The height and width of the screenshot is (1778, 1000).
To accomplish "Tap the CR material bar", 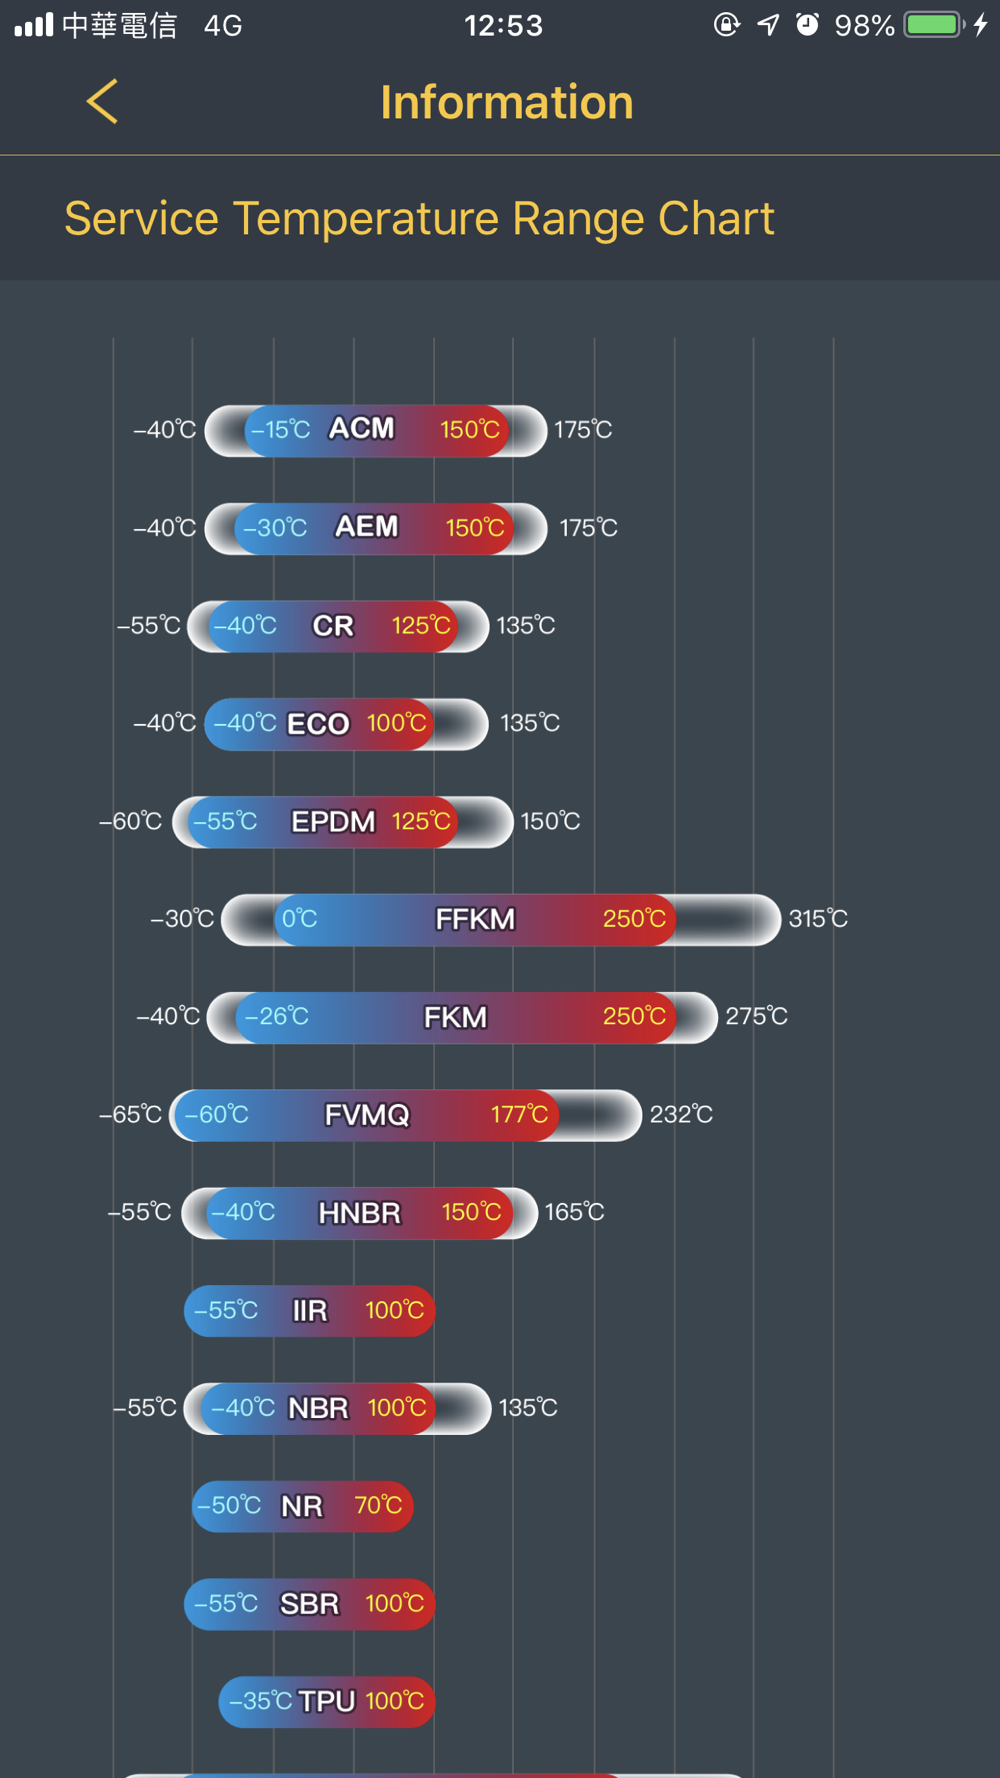I will click(x=337, y=626).
